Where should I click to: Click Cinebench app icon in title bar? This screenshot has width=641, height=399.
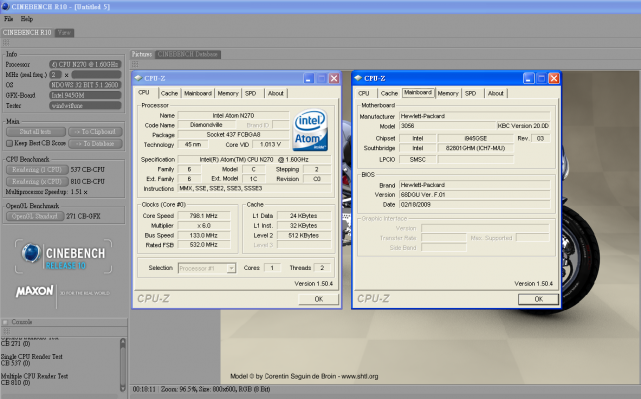(x=5, y=7)
